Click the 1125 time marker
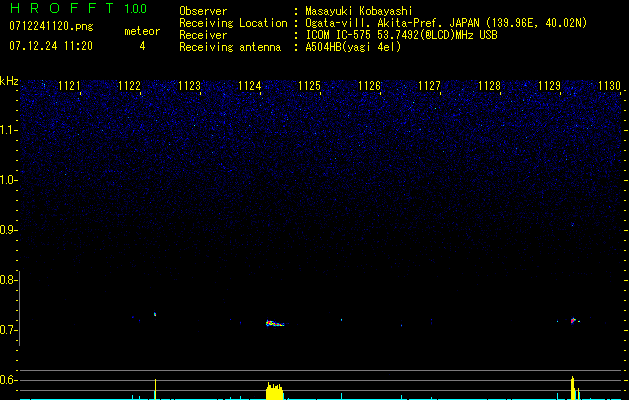Screen dimensions: 629x400 [x=310, y=86]
